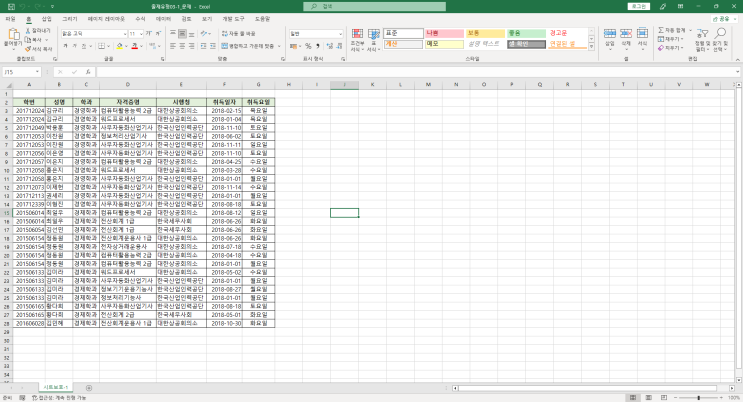The height and width of the screenshot is (402, 743).
Task: Open the 삽입 (Insert) ribbon tab
Action: point(46,19)
